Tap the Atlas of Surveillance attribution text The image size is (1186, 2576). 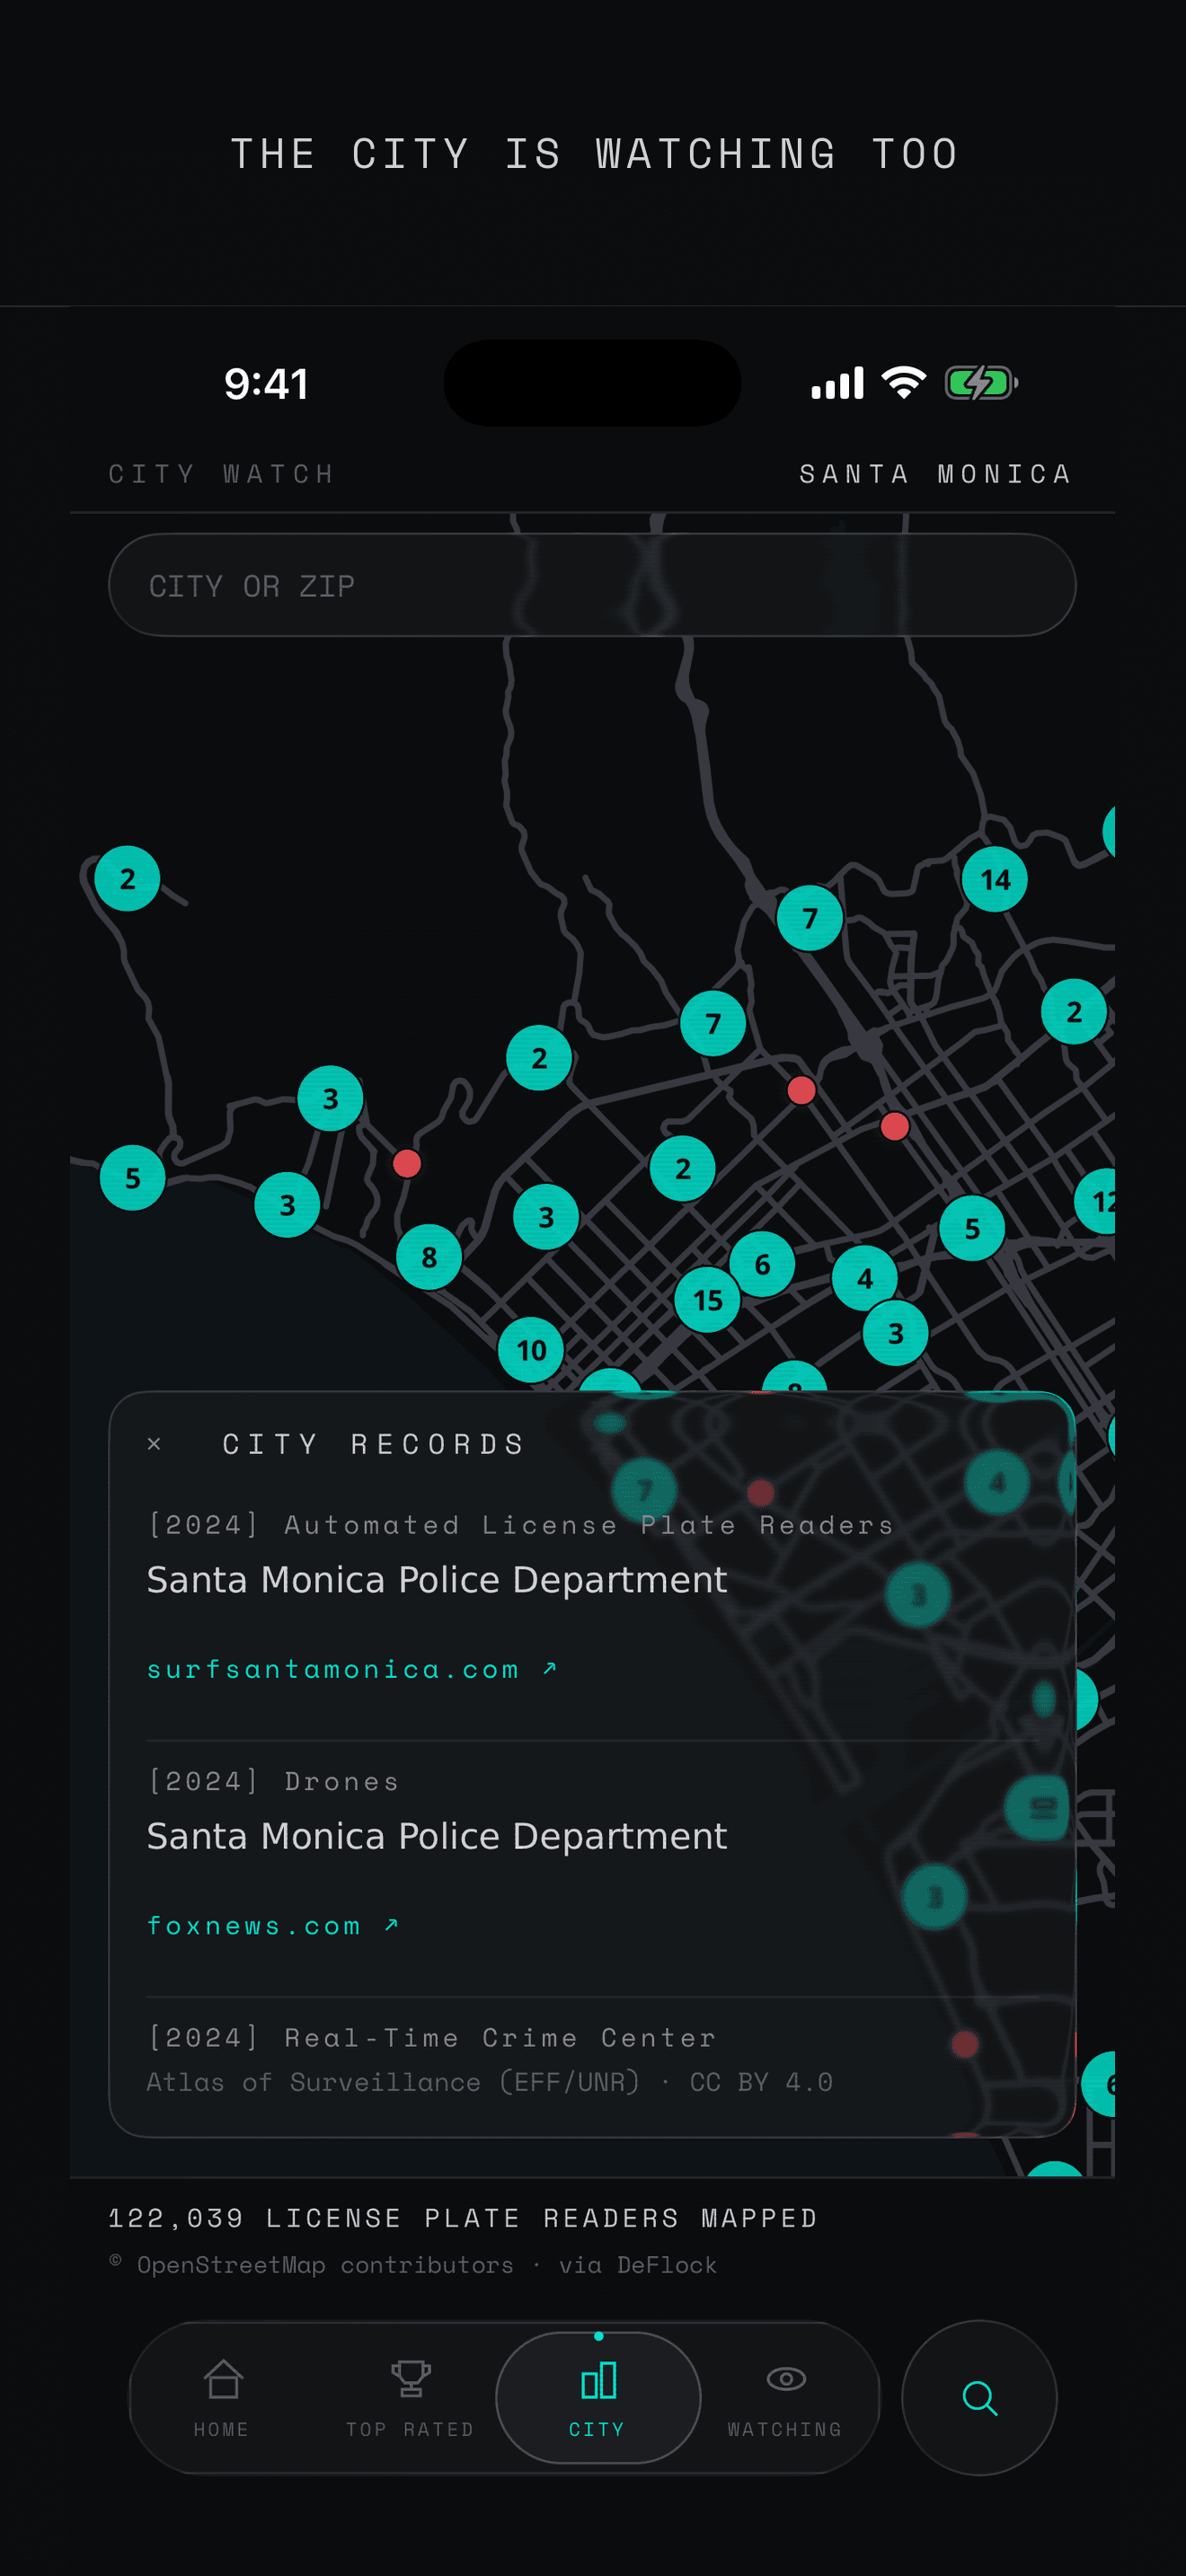click(x=490, y=2082)
